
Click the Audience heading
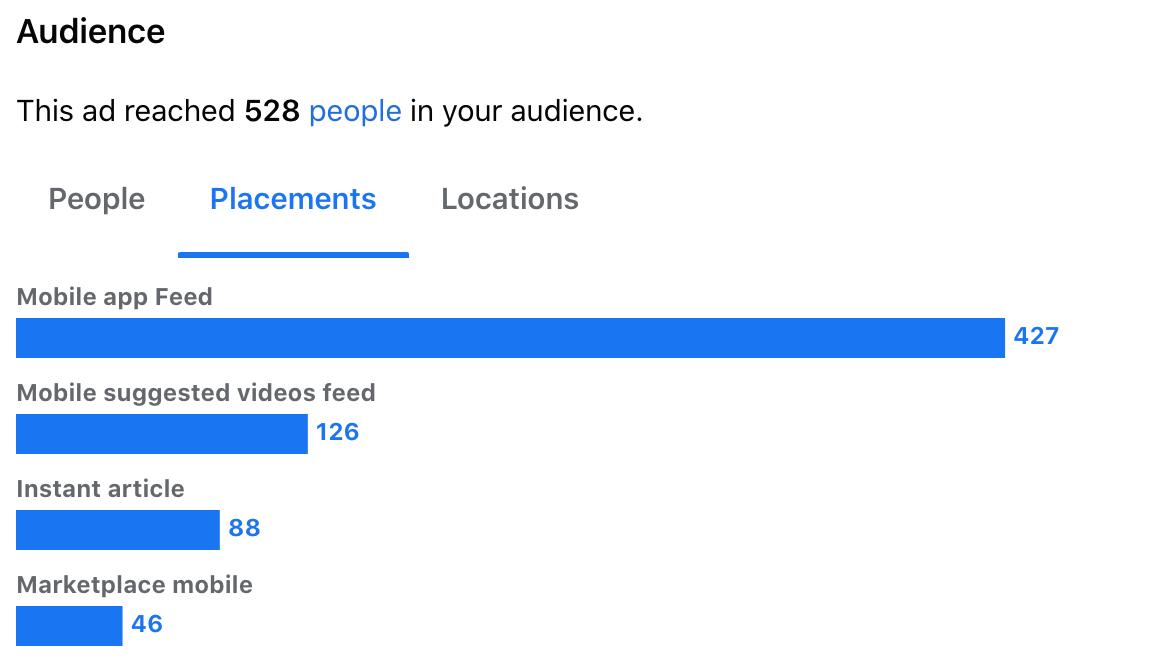pyautogui.click(x=91, y=32)
